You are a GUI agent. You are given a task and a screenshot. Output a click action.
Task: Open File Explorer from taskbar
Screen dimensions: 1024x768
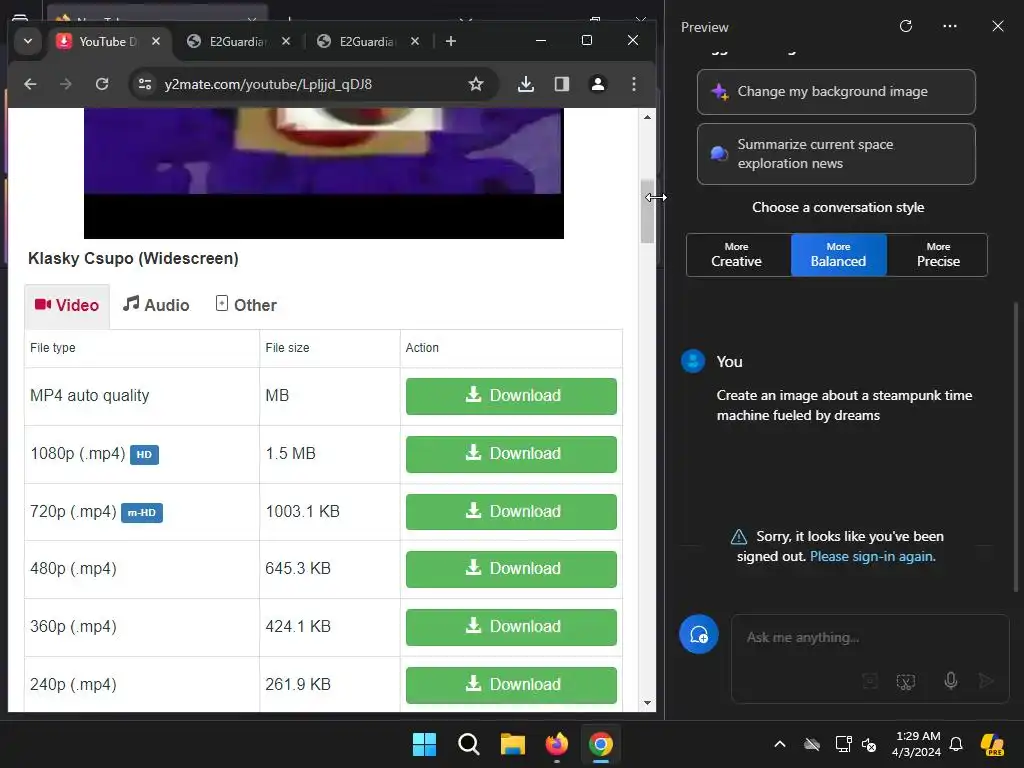pyautogui.click(x=513, y=744)
